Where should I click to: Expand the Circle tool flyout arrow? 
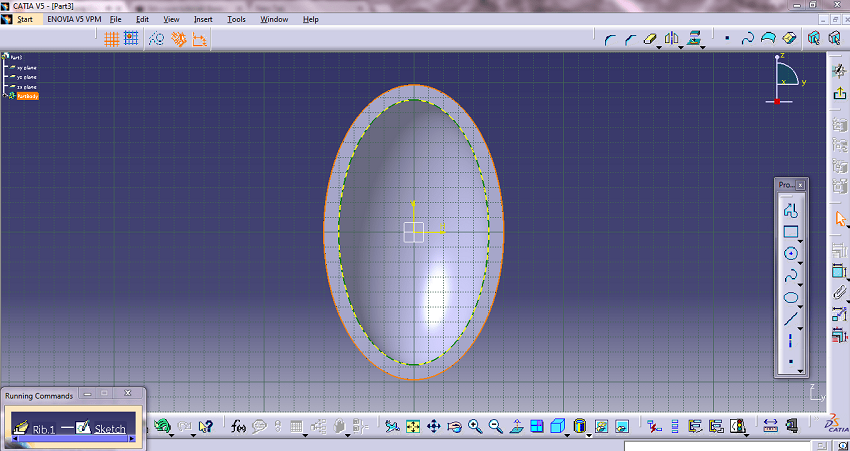[x=801, y=263]
